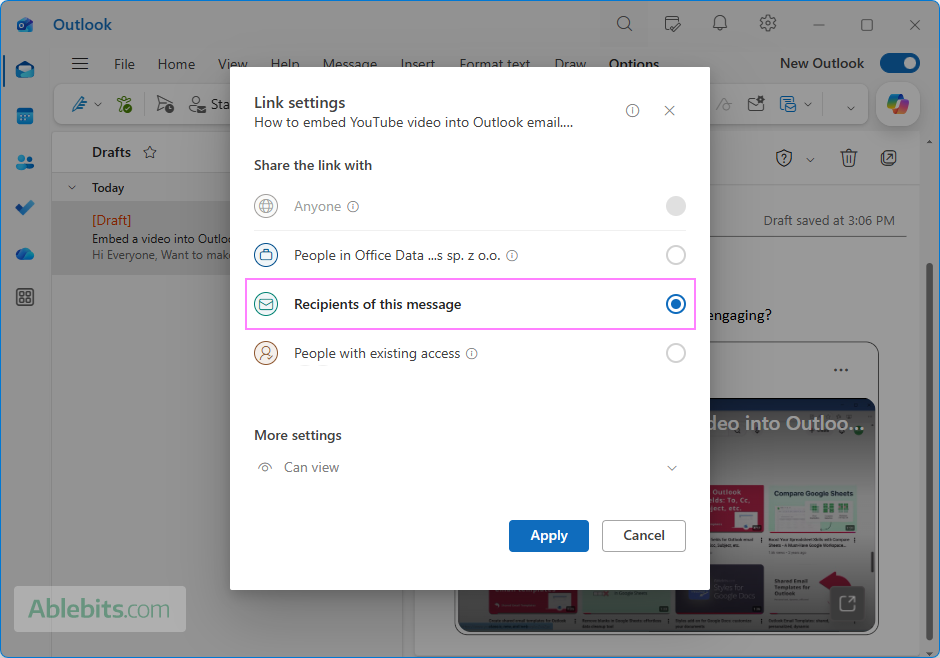
Task: Open the draft Embed a video into Outlook
Action: pyautogui.click(x=141, y=238)
